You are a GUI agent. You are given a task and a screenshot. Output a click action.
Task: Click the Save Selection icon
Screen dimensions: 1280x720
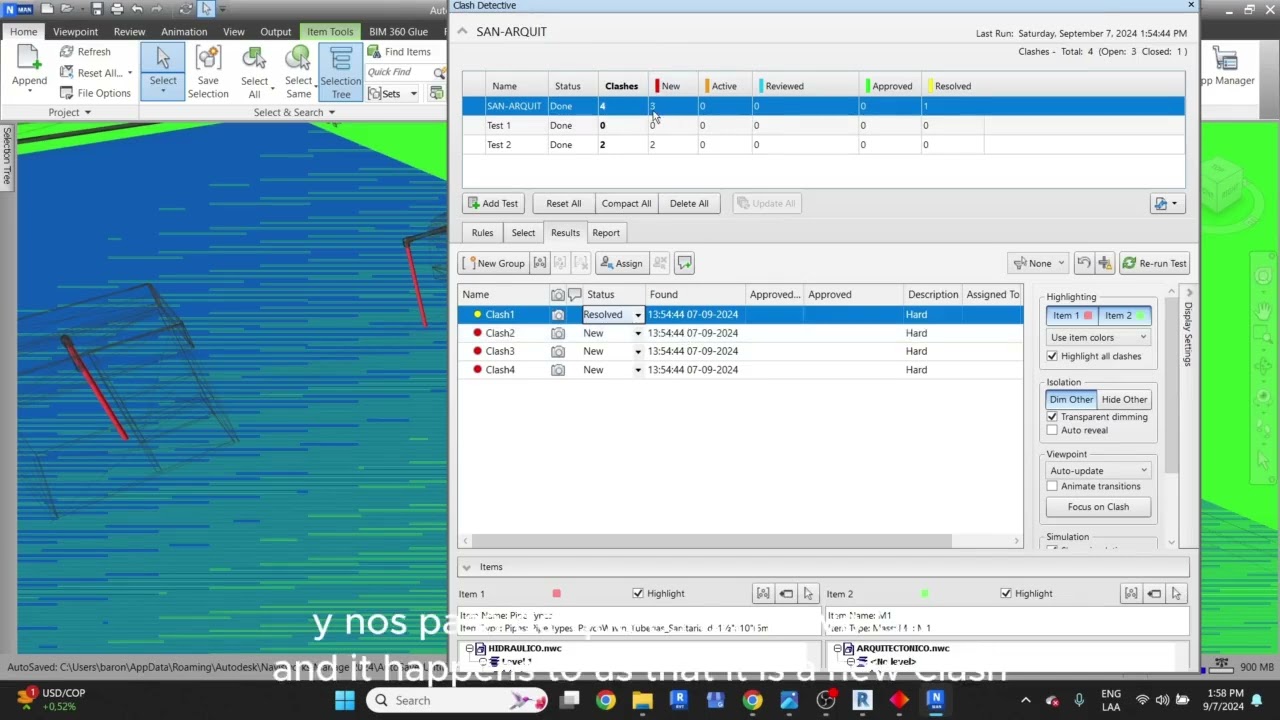point(208,58)
